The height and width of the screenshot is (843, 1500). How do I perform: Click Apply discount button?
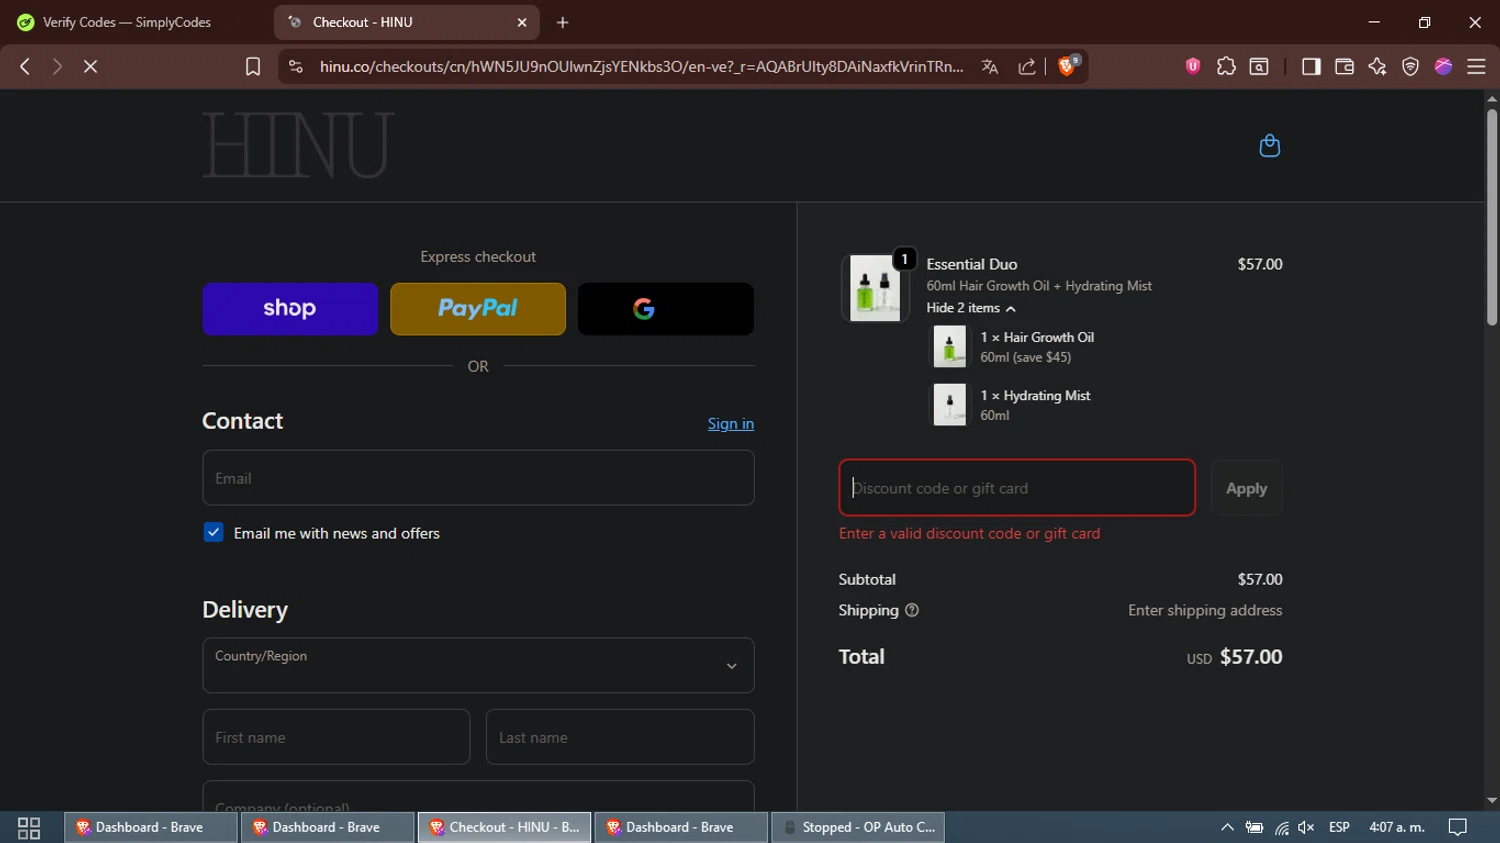coord(1246,488)
